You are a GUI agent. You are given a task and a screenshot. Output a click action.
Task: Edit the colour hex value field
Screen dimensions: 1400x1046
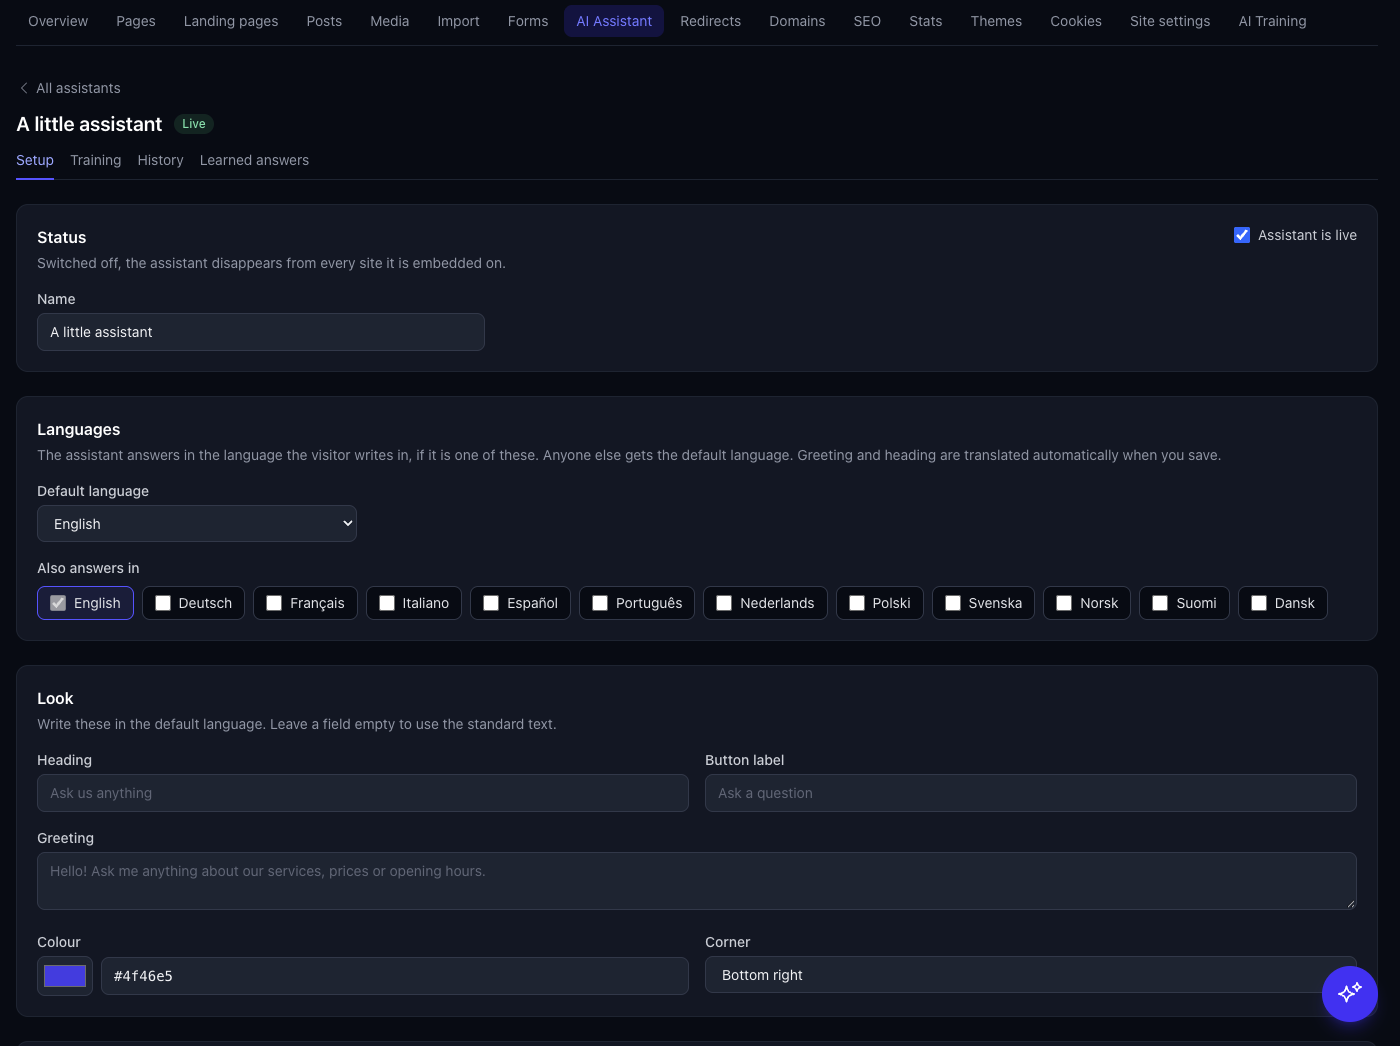coord(395,976)
